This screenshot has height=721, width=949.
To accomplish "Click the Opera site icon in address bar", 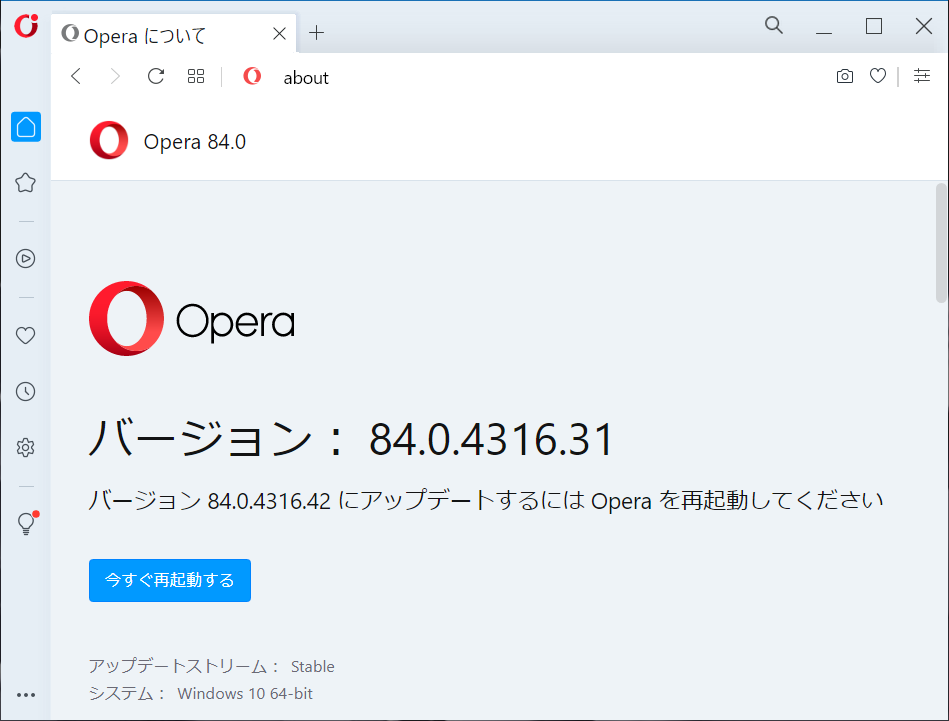I will click(x=252, y=76).
